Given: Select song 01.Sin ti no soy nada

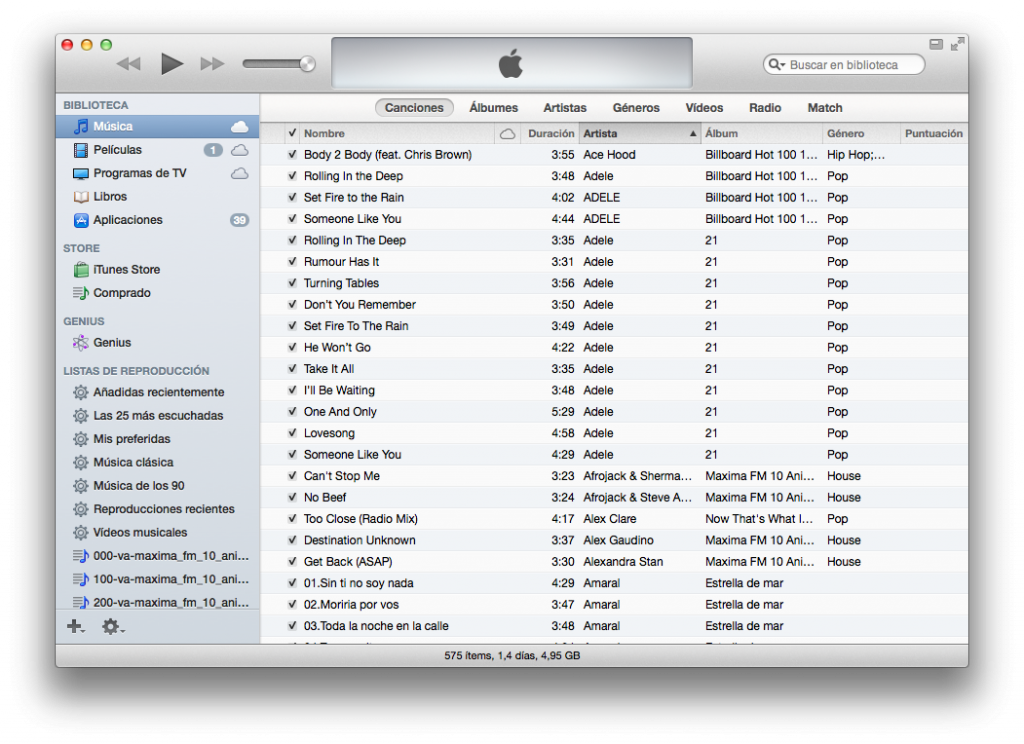Looking at the screenshot, I should pyautogui.click(x=614, y=583).
